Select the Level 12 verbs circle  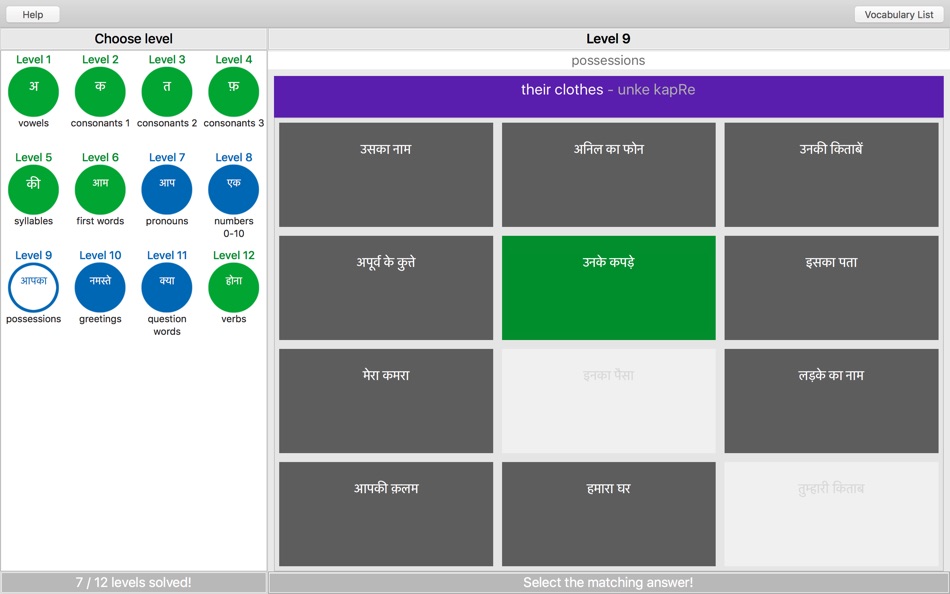click(x=234, y=288)
